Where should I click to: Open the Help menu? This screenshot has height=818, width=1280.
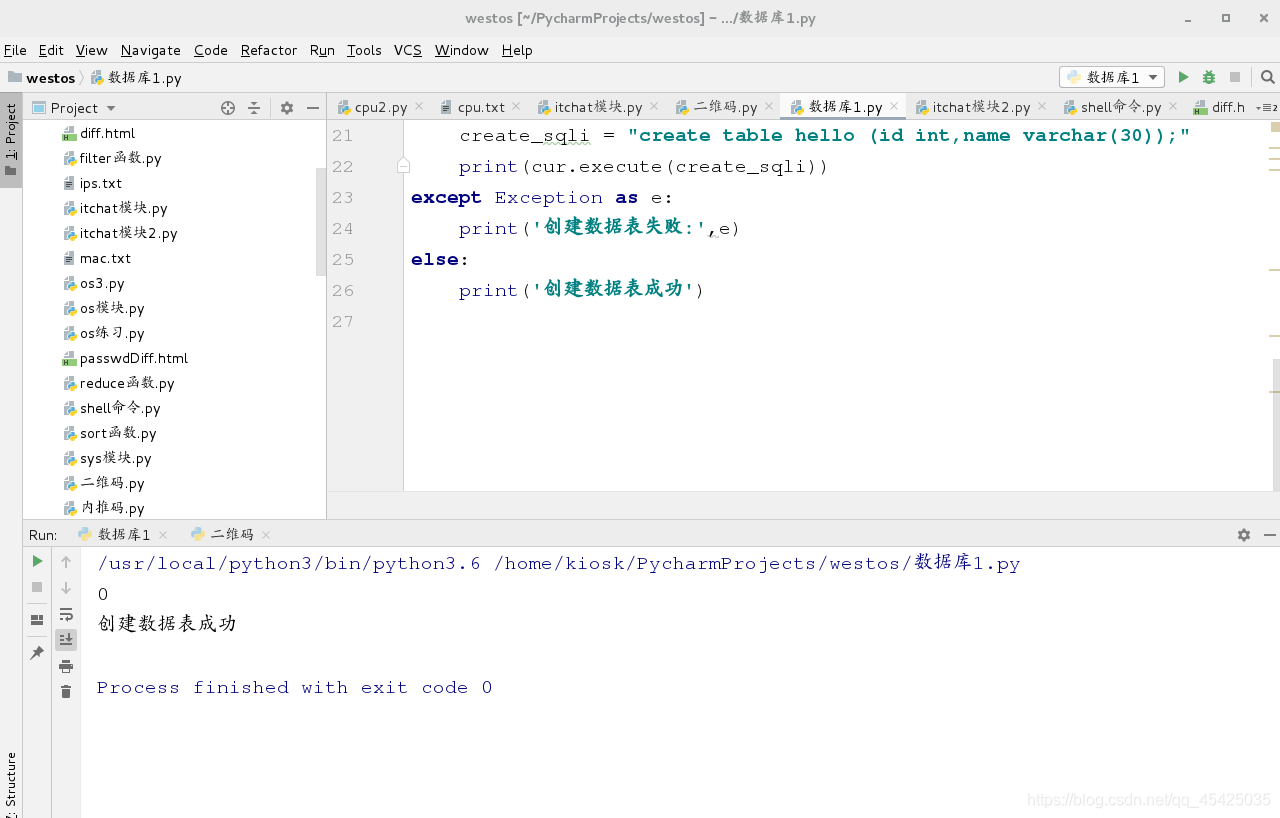[517, 50]
